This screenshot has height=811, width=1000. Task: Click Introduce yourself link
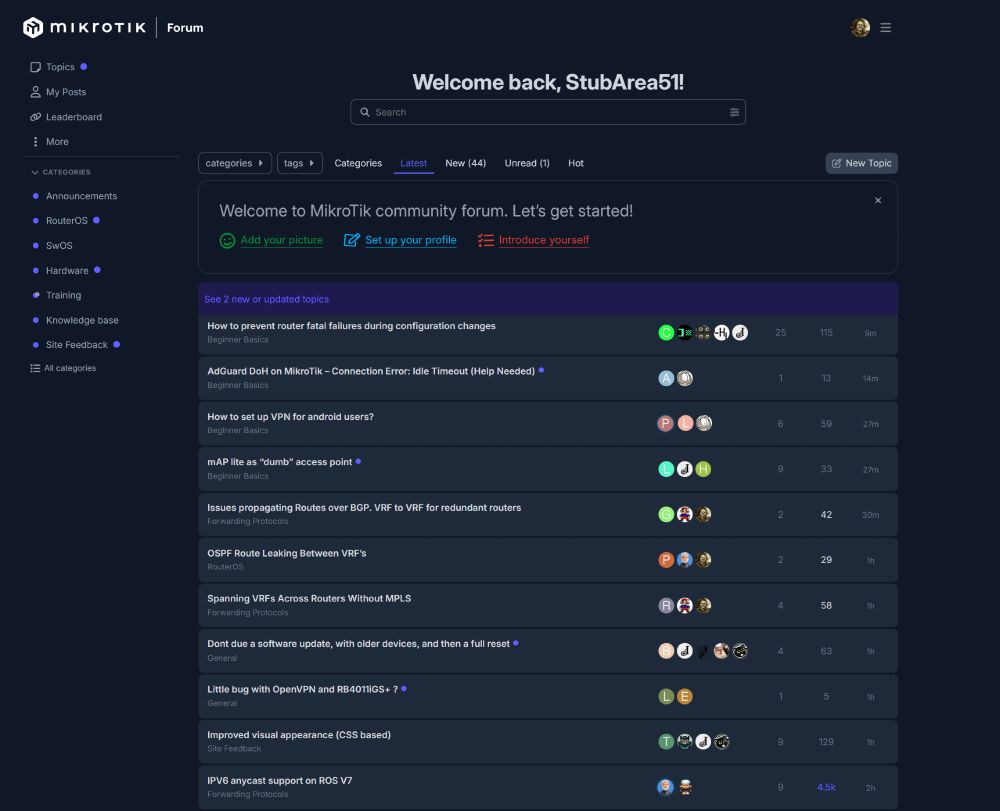click(x=543, y=240)
